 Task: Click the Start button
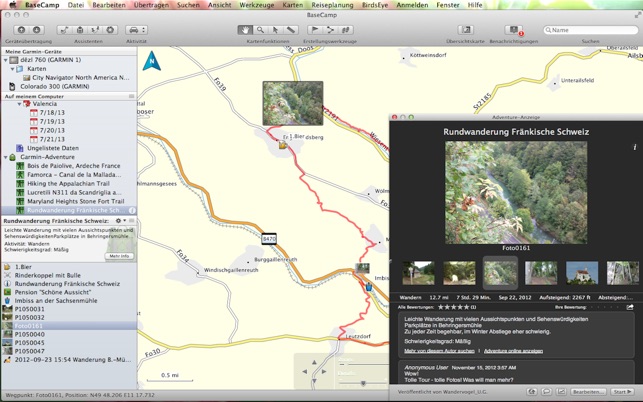[622, 392]
